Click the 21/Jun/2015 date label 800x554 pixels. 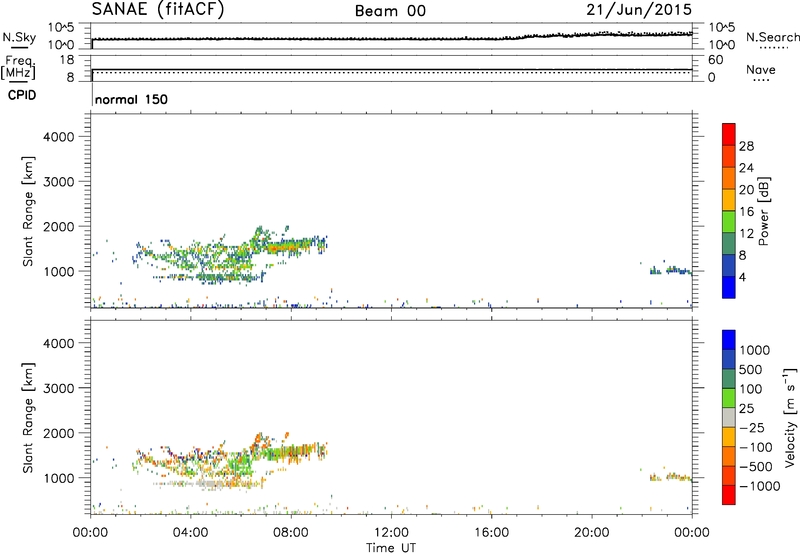pyautogui.click(x=639, y=10)
